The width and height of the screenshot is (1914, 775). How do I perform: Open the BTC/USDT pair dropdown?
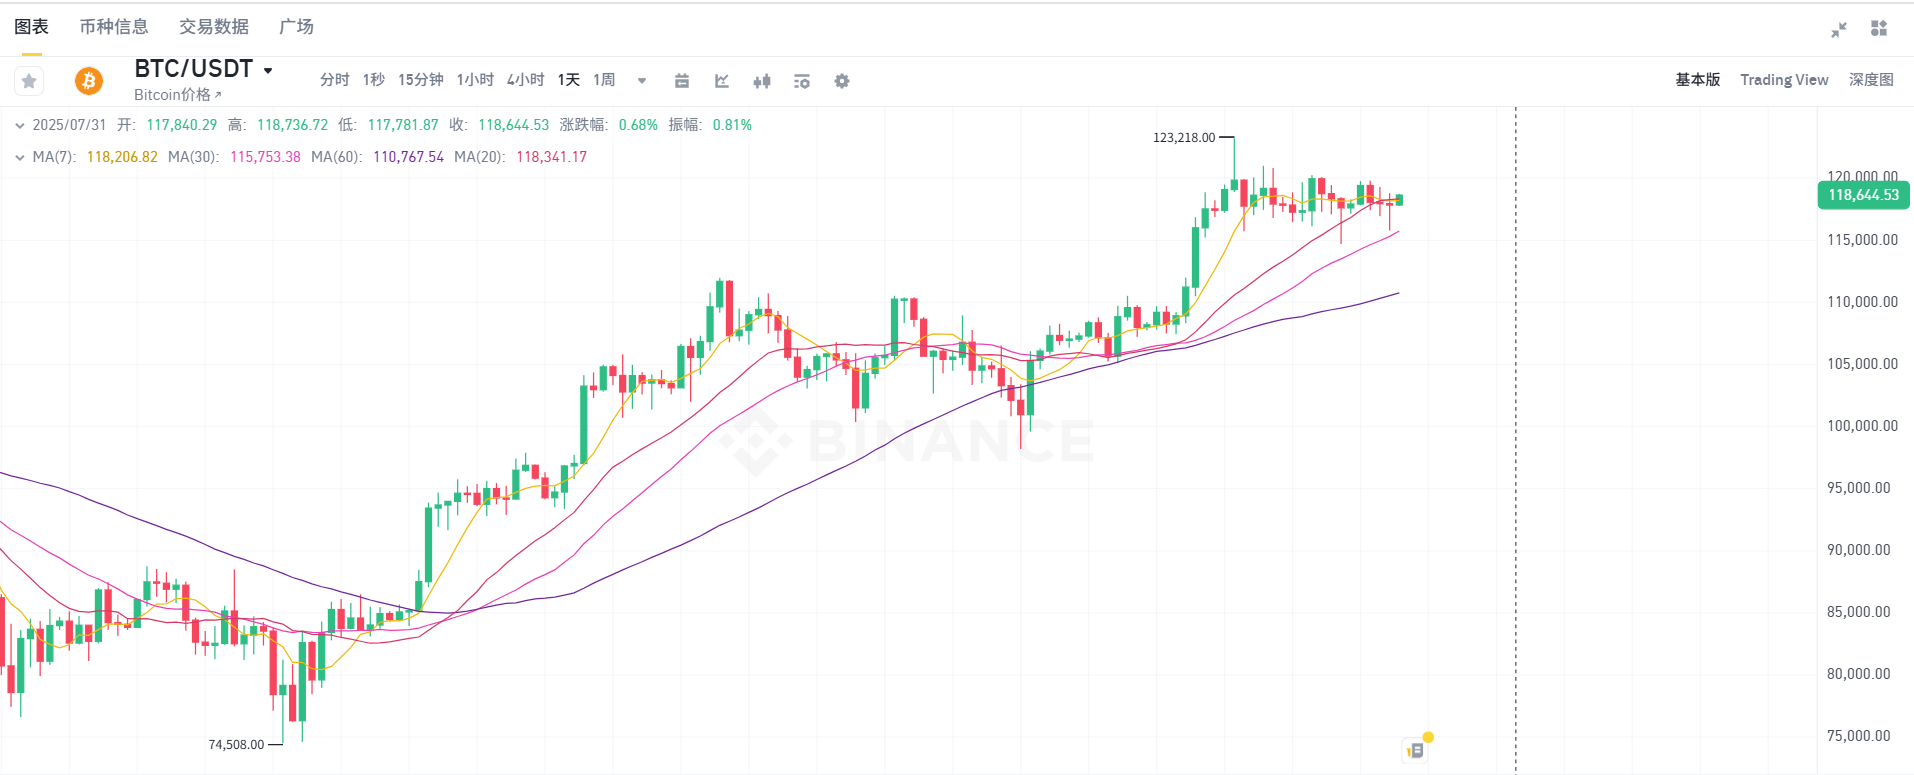click(x=268, y=70)
